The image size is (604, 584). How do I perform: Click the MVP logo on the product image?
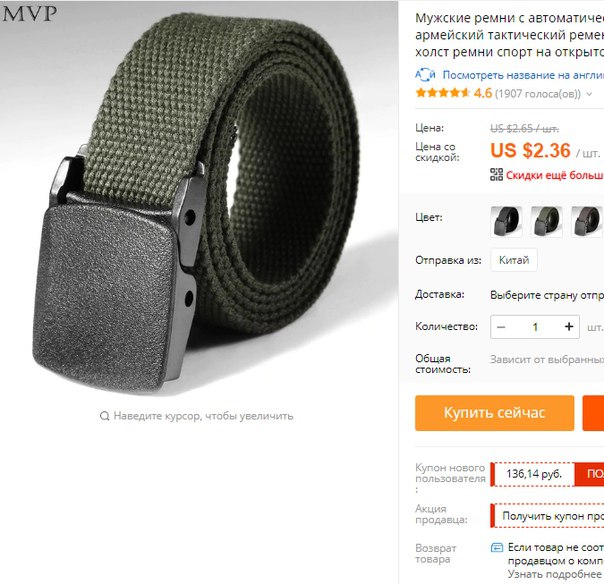click(x=30, y=13)
